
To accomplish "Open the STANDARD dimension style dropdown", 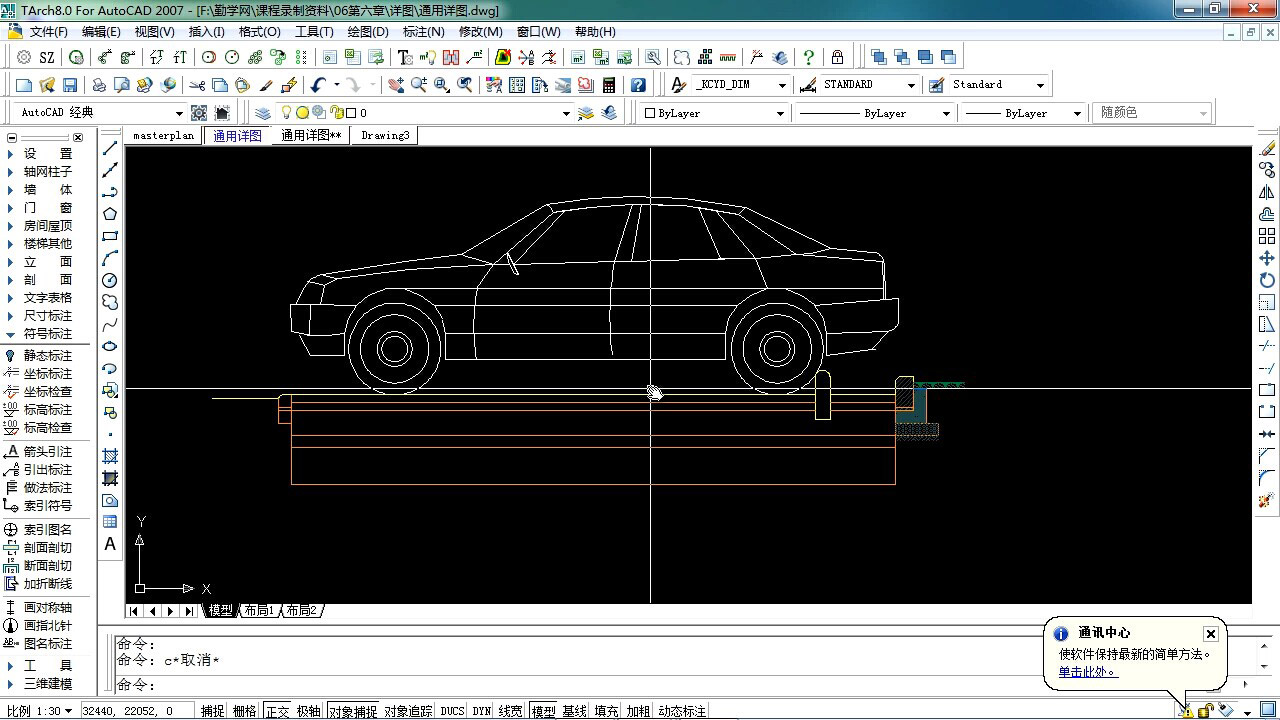I will [x=910, y=85].
